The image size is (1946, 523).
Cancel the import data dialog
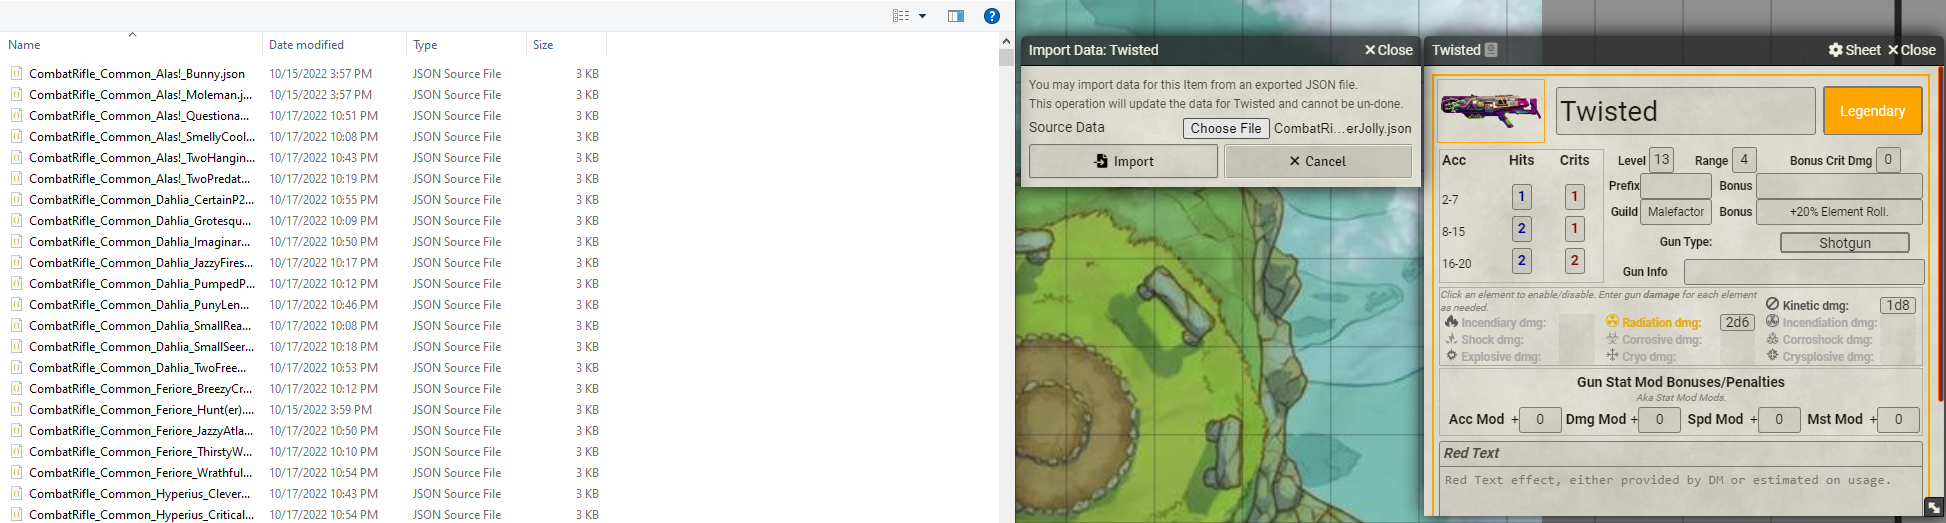(1318, 161)
